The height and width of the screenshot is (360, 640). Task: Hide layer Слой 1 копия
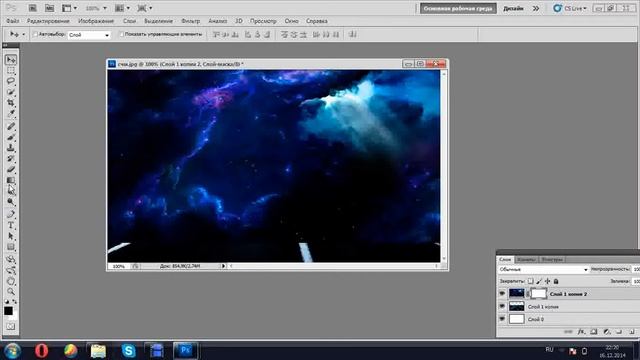pyautogui.click(x=502, y=306)
